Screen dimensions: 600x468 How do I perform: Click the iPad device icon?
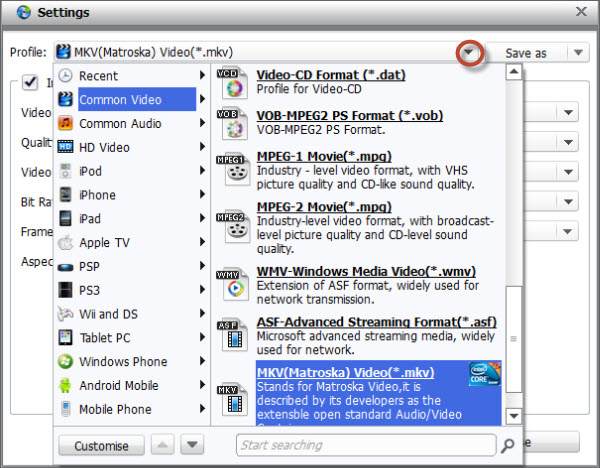point(65,219)
